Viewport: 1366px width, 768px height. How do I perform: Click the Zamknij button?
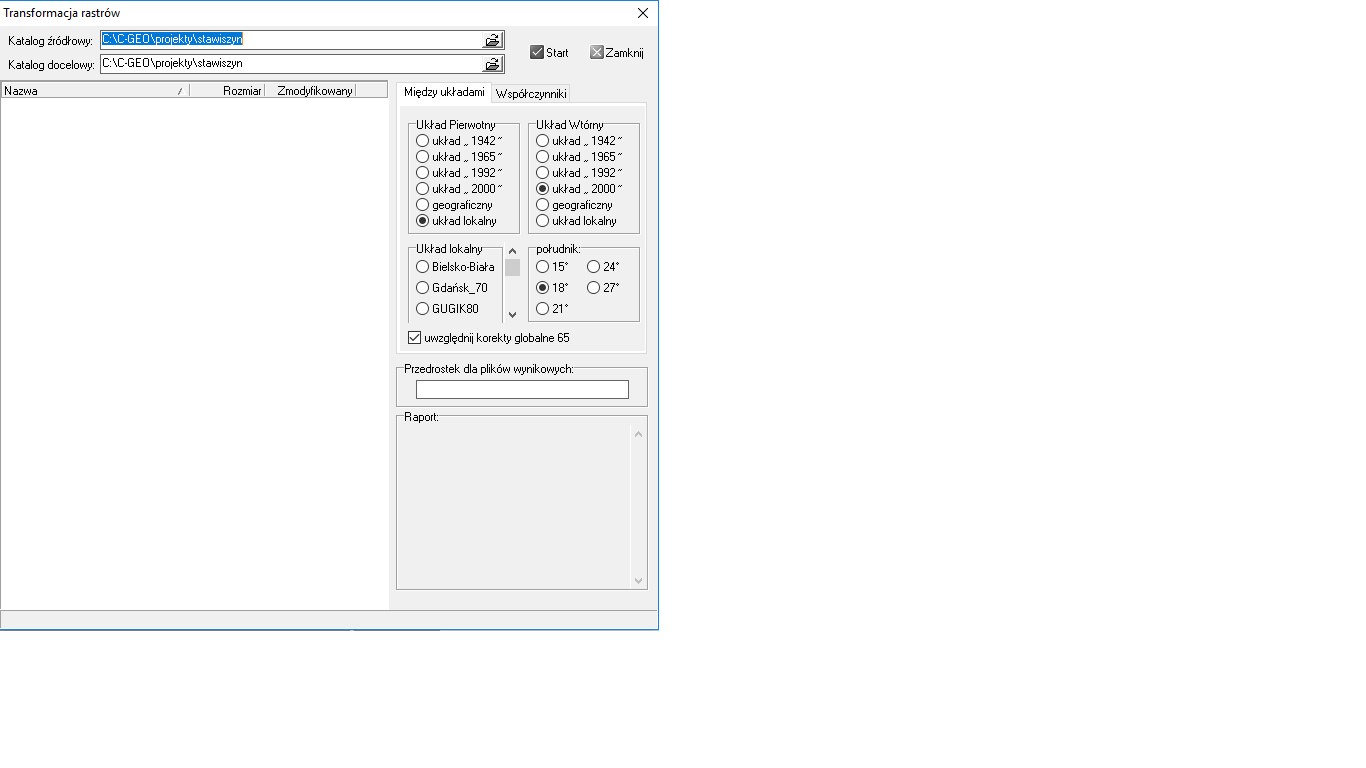tap(618, 53)
